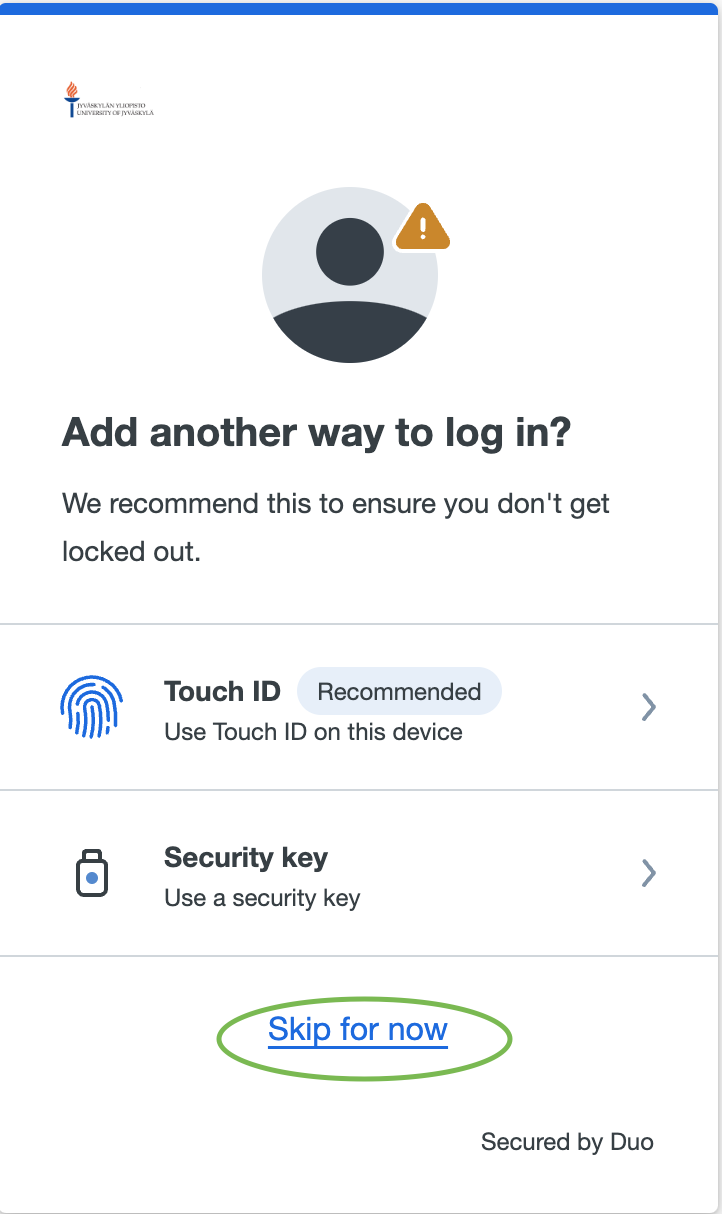The height and width of the screenshot is (1214, 722).
Task: Select the Recommended badge beside Touch ID
Action: coord(399,691)
